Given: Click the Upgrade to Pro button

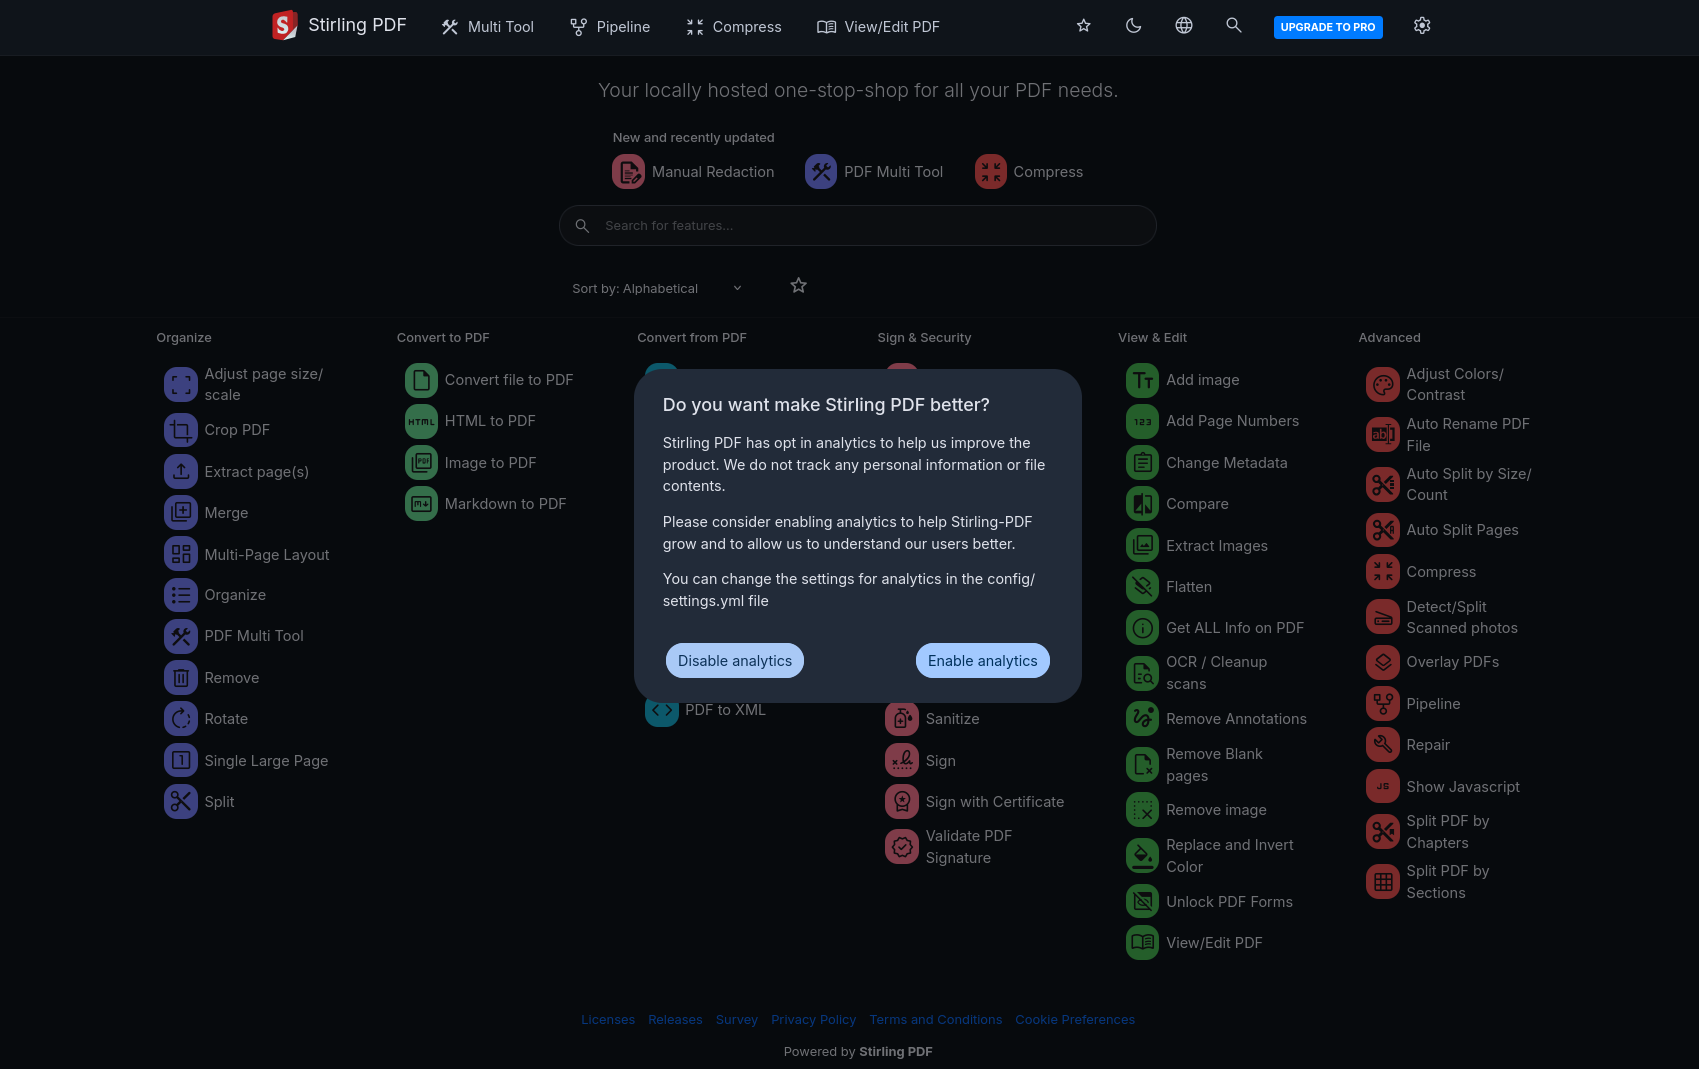Looking at the screenshot, I should click(x=1328, y=27).
